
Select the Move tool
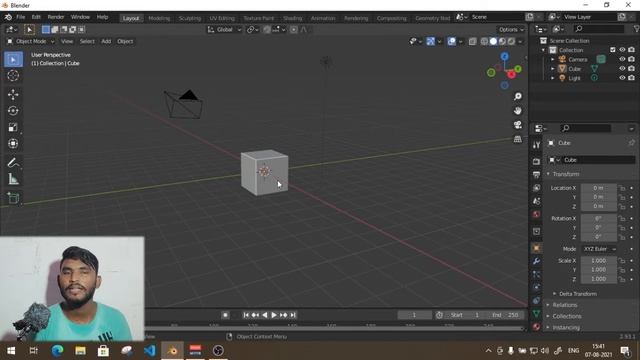pyautogui.click(x=13, y=94)
